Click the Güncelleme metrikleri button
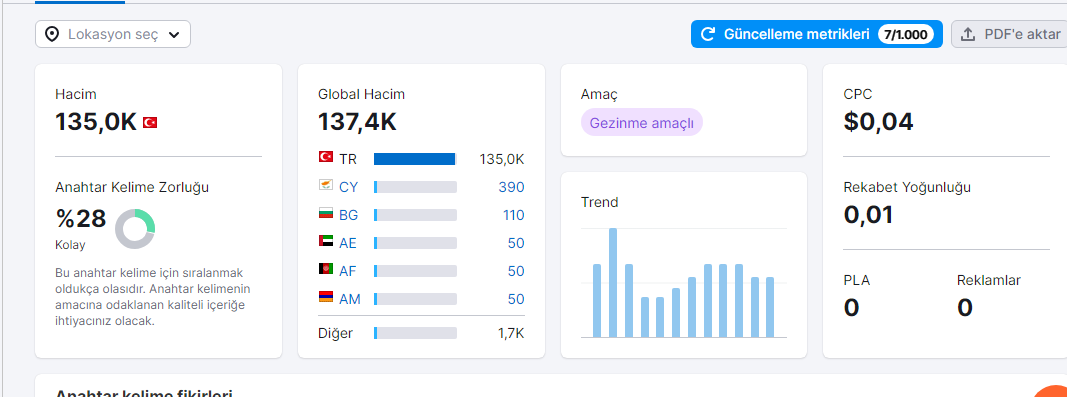 817,34
